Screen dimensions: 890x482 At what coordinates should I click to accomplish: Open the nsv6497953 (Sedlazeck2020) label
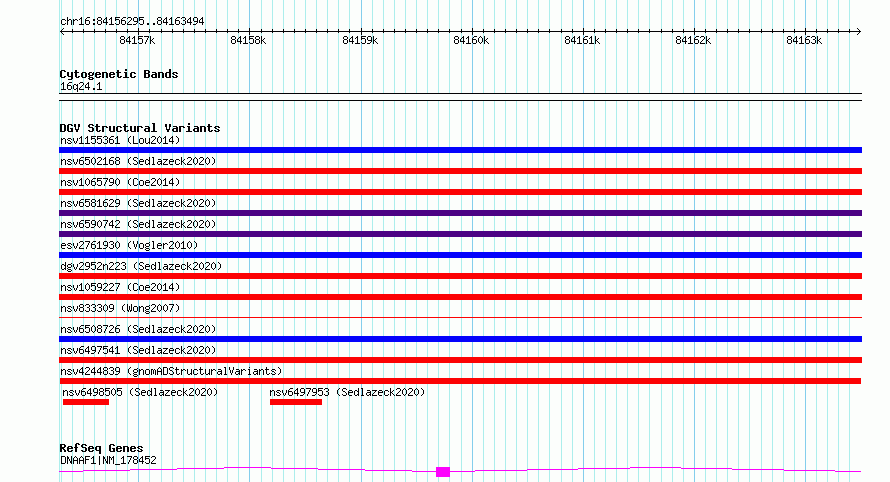tap(347, 392)
